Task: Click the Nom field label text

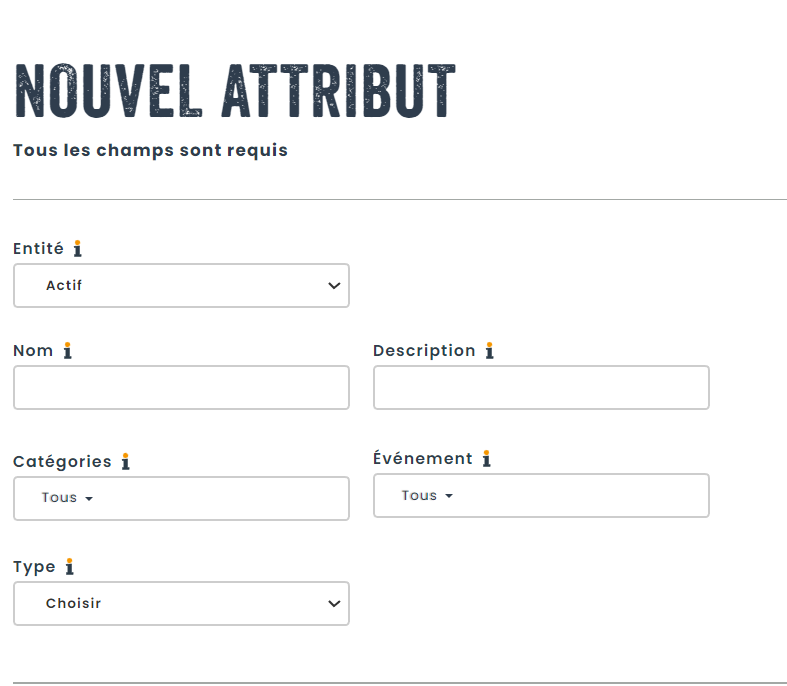Action: (x=33, y=351)
